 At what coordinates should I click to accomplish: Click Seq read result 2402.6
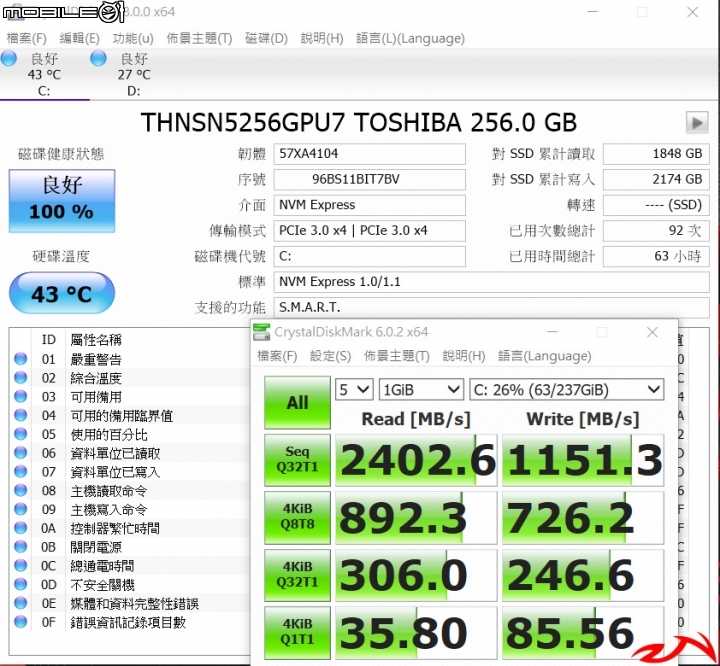(x=416, y=460)
